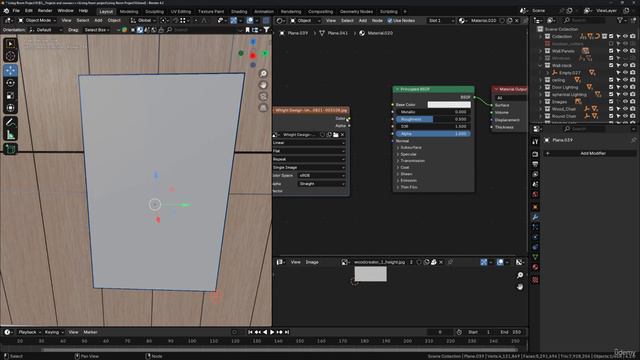Select the Scale tool in viewport toolbar

pyautogui.click(x=11, y=95)
